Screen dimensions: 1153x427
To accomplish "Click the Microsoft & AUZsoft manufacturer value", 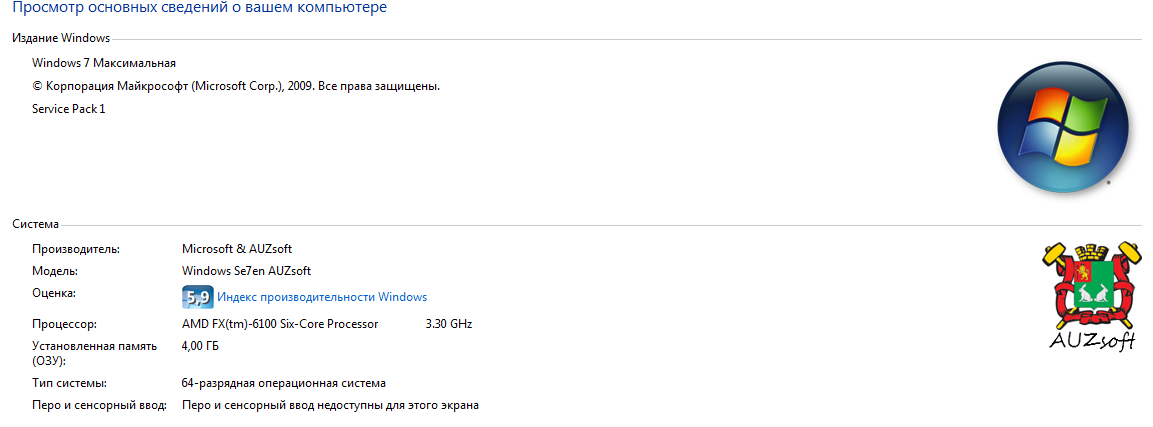I will (x=237, y=249).
